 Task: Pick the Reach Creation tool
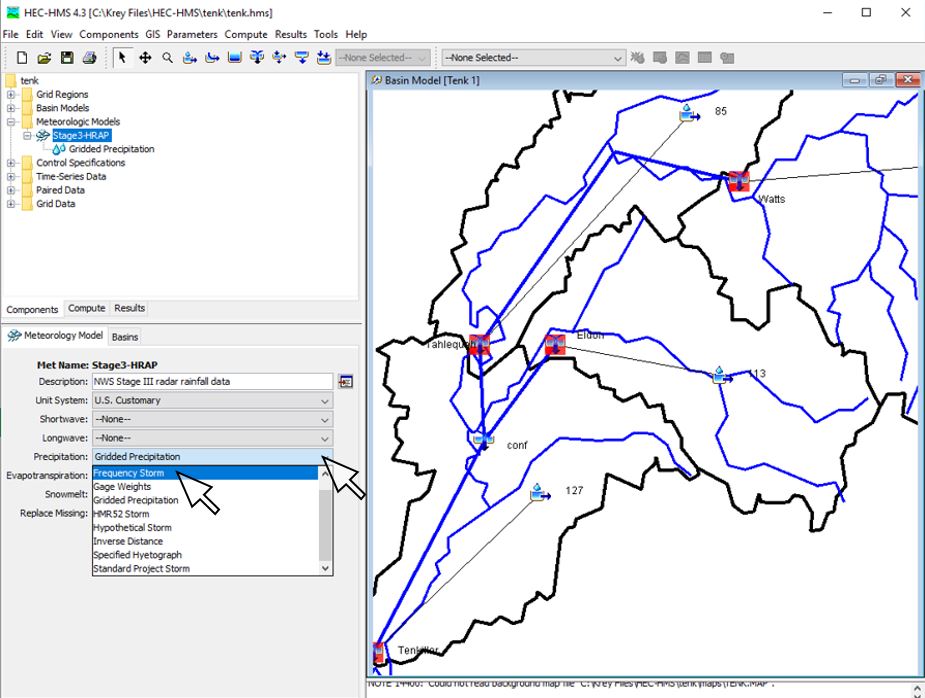(212, 58)
